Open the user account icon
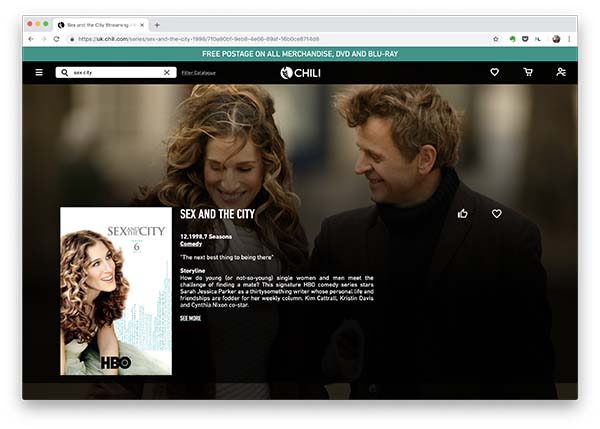Viewport: 600px width, 429px height. (561, 72)
